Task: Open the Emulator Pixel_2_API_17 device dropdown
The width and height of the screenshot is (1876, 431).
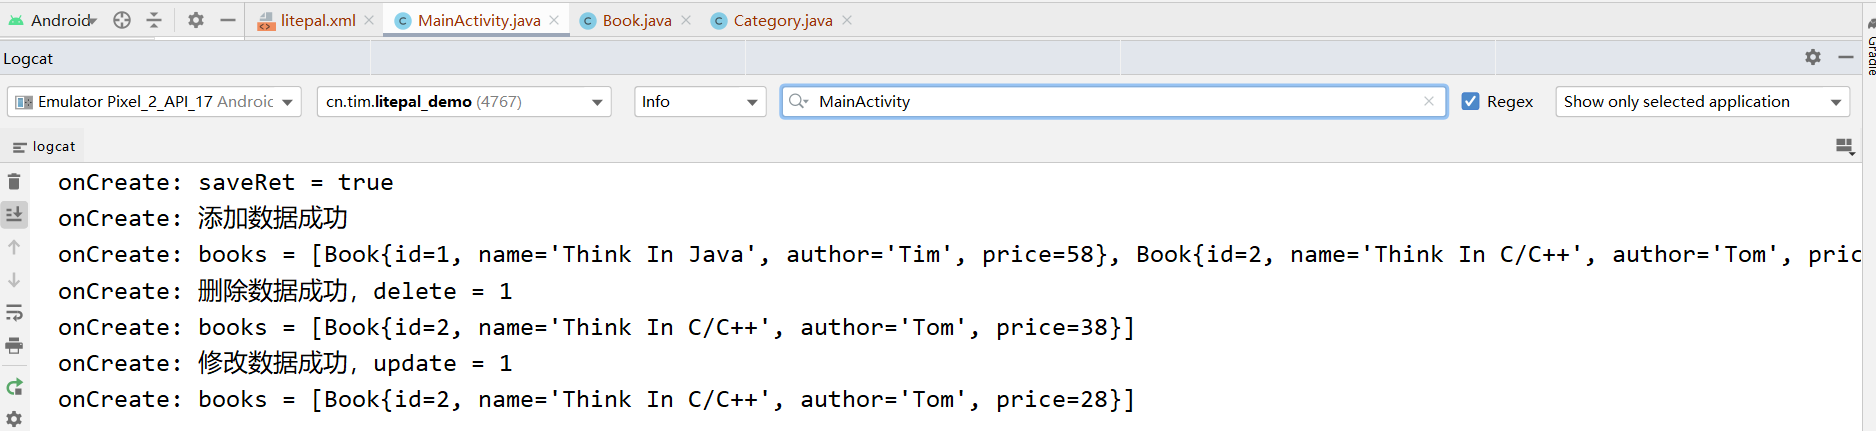Action: point(154,102)
